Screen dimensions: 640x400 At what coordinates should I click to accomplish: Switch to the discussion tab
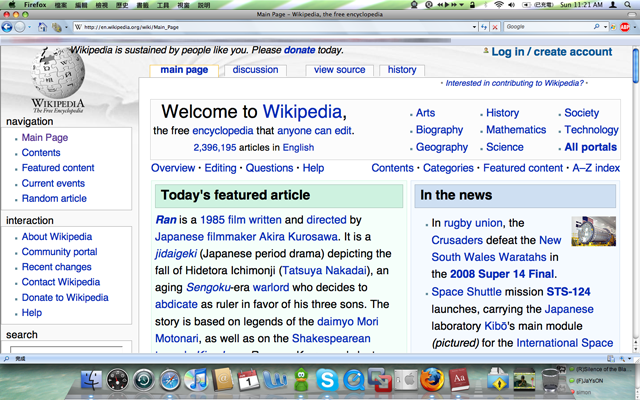(256, 70)
